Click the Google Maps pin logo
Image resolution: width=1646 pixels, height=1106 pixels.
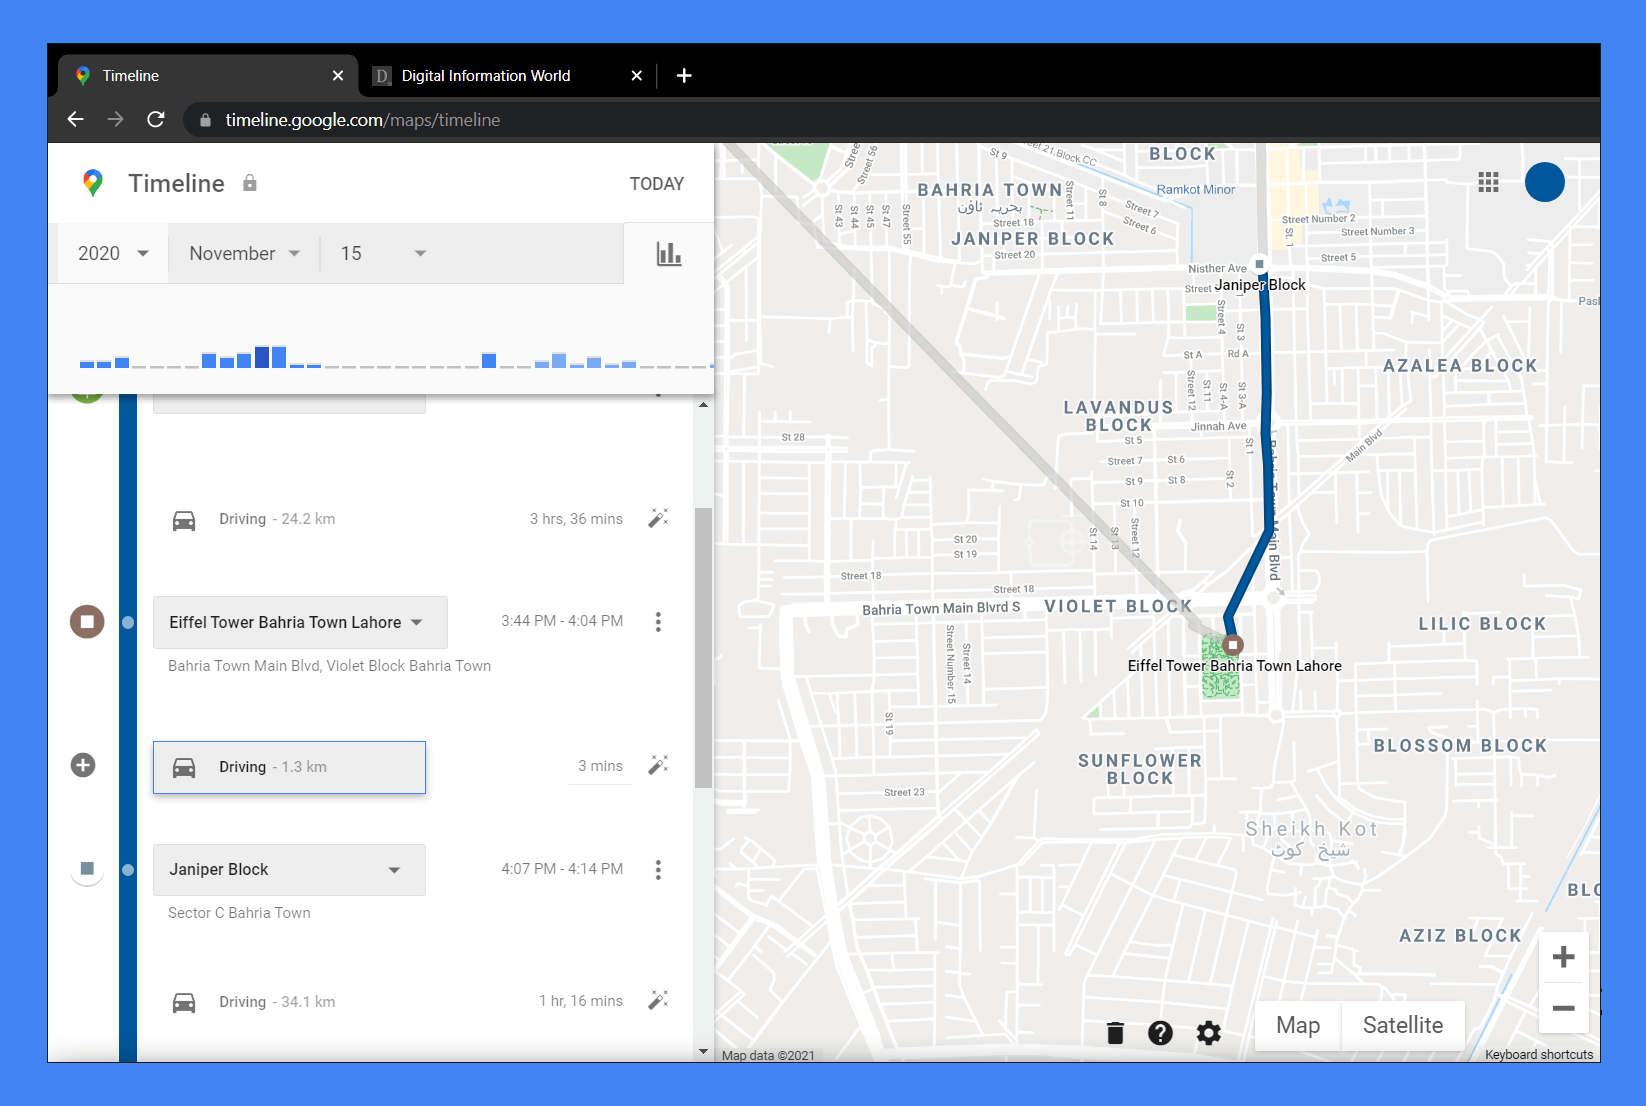pyautogui.click(x=93, y=183)
